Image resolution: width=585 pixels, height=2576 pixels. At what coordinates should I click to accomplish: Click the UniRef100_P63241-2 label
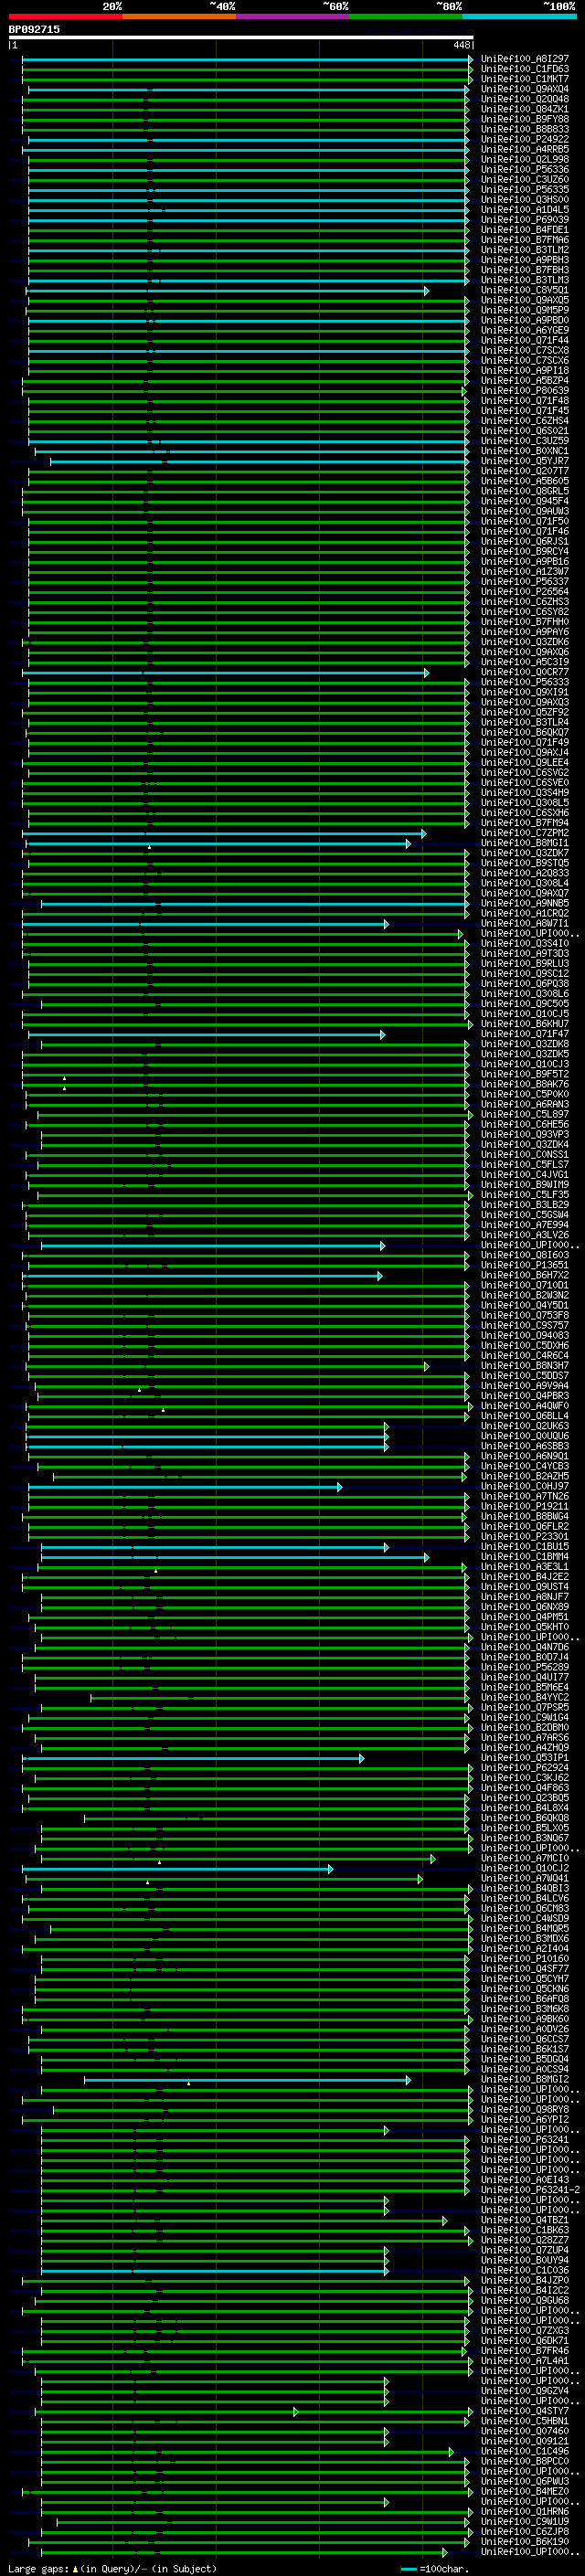tap(531, 2190)
